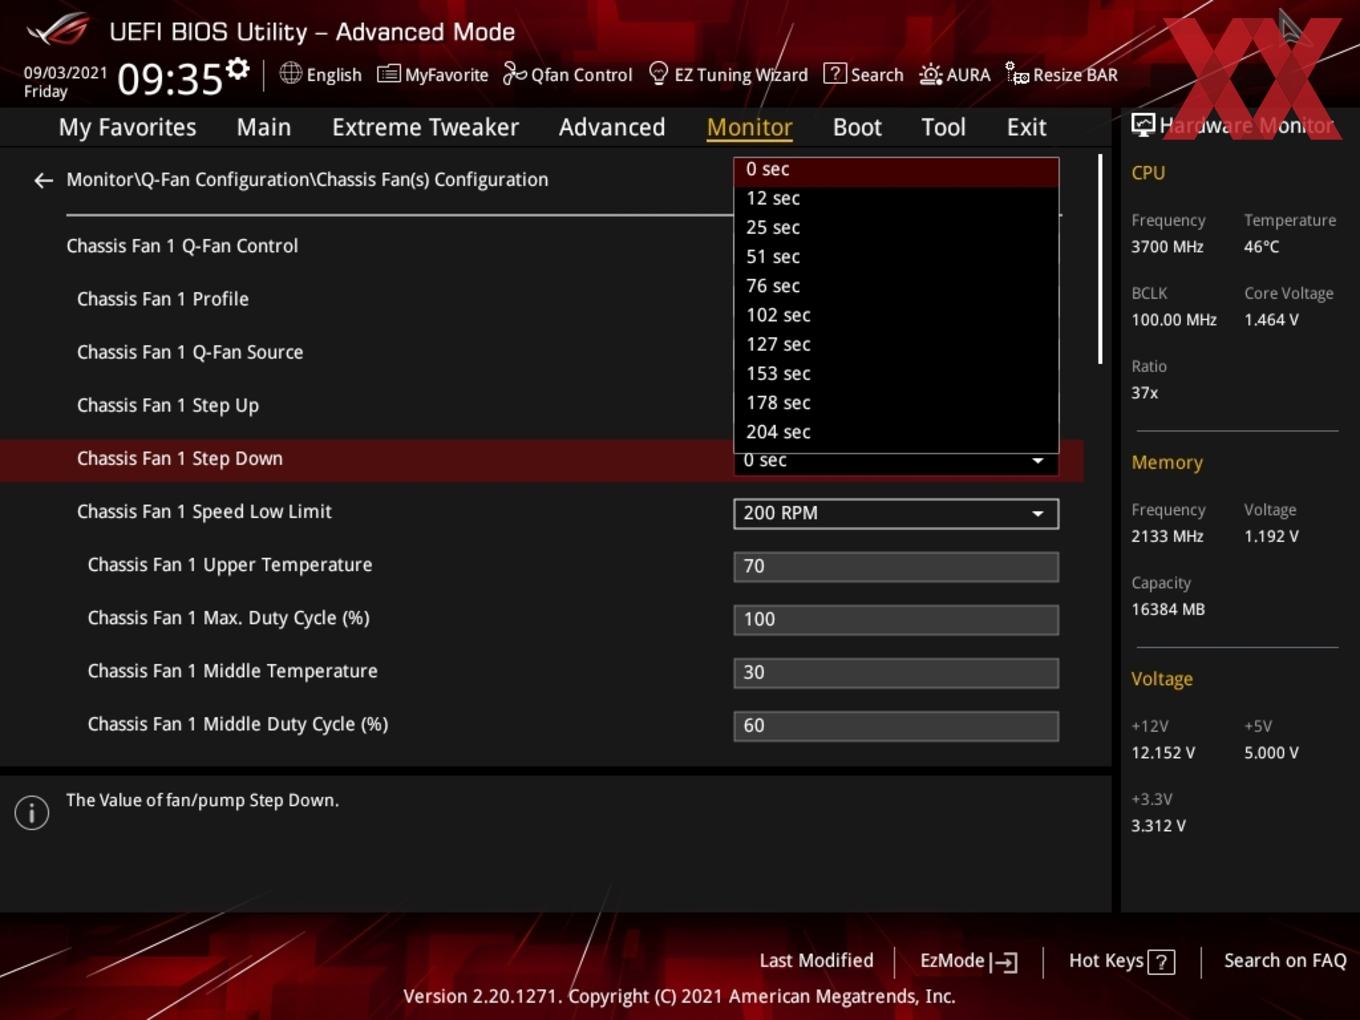
Task: Open the Extreme Tweaker tab
Action: (x=425, y=127)
